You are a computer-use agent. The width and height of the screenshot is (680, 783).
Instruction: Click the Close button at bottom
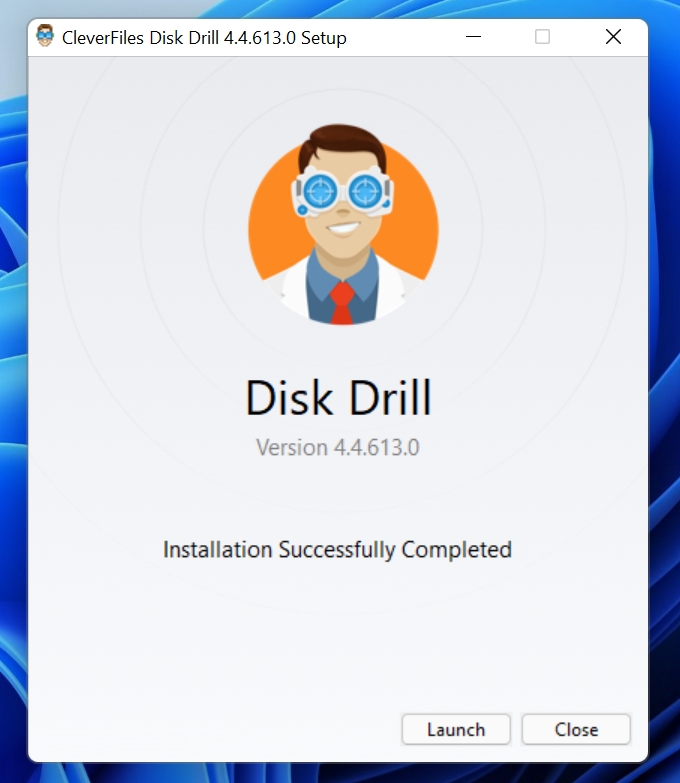tap(576, 730)
